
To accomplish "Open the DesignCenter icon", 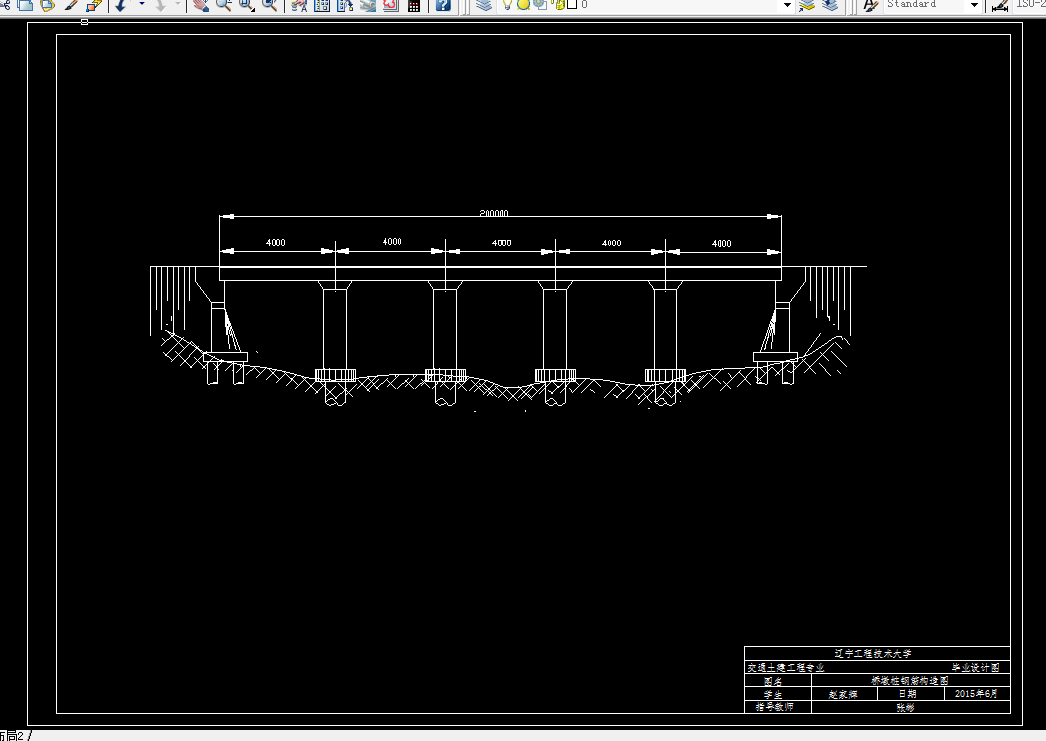I will tap(322, 5).
